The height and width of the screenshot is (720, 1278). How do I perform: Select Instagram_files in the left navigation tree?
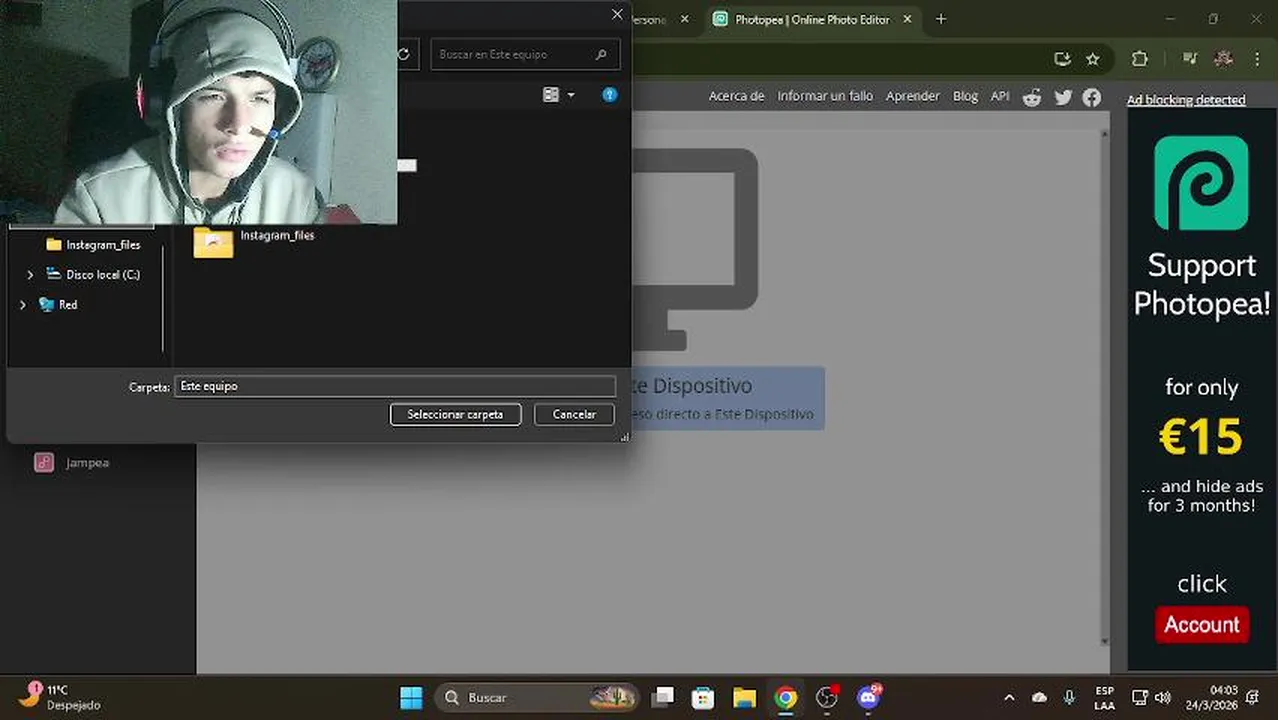pos(93,245)
